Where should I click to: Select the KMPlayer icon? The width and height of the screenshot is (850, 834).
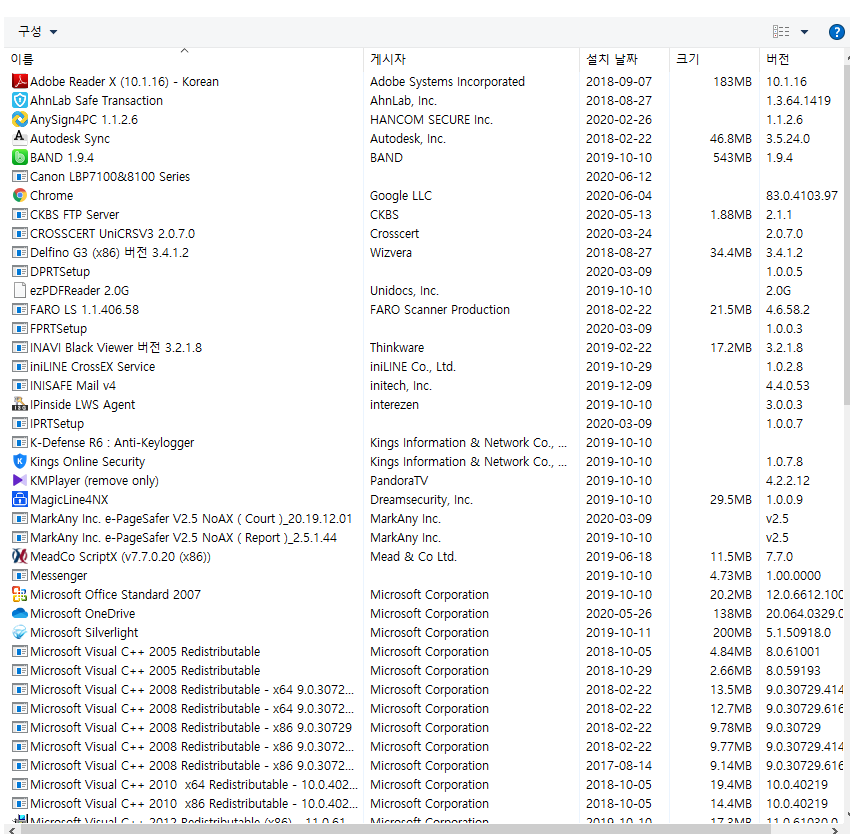[20, 480]
